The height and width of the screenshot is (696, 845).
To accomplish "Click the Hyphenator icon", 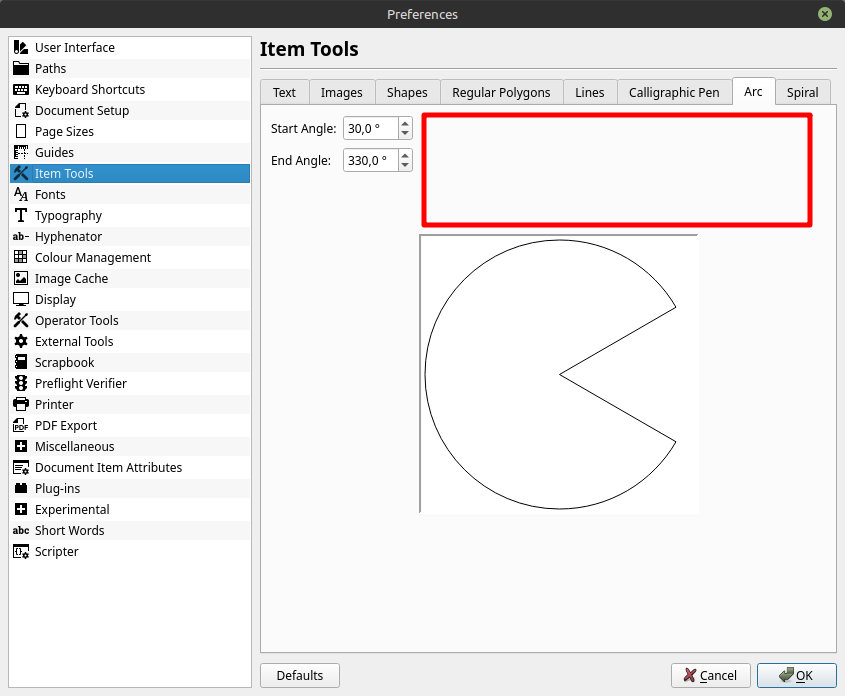I will pyautogui.click(x=21, y=236).
